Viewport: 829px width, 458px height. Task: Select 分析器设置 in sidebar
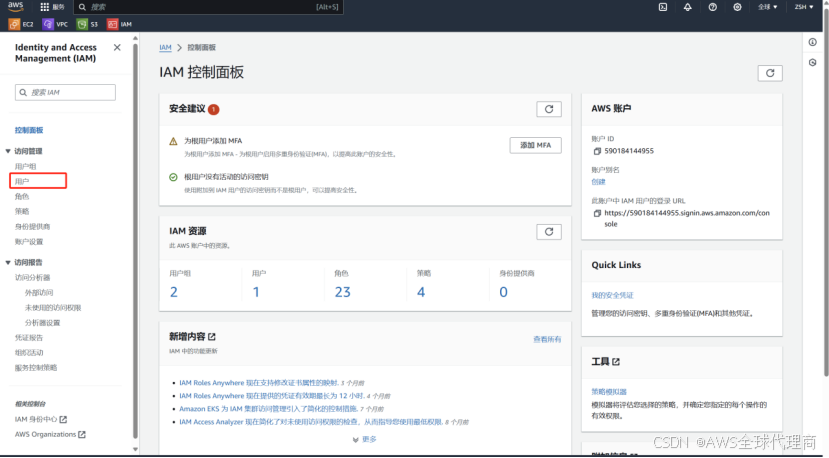click(x=42, y=323)
